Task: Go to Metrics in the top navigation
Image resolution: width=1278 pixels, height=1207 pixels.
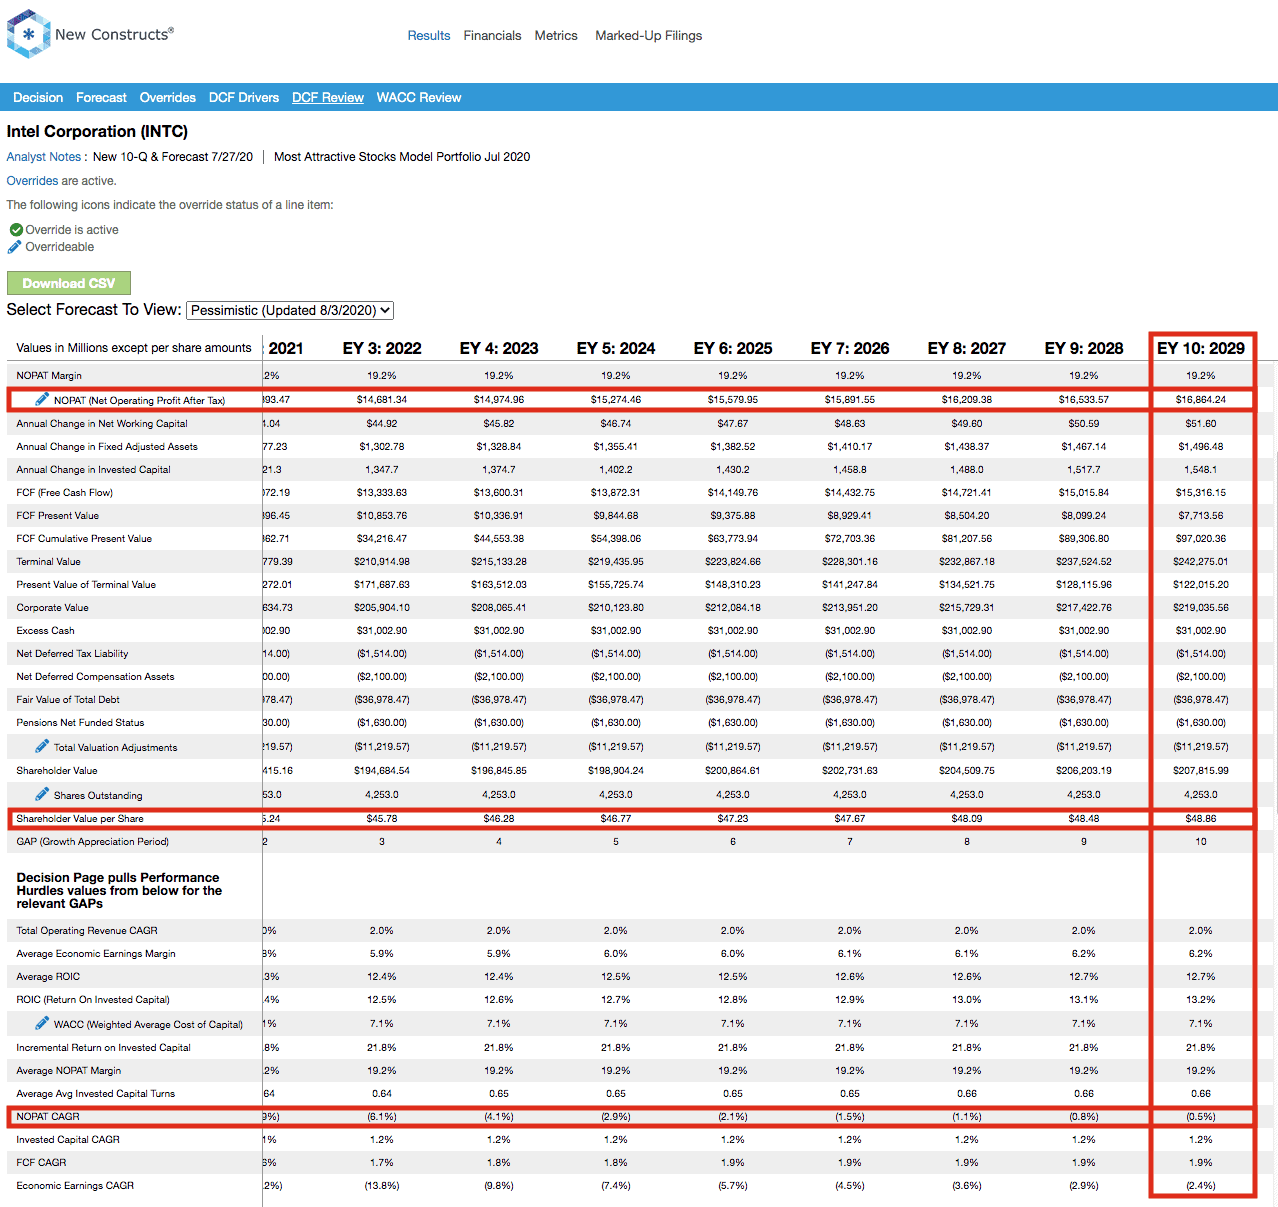Action: pos(556,36)
